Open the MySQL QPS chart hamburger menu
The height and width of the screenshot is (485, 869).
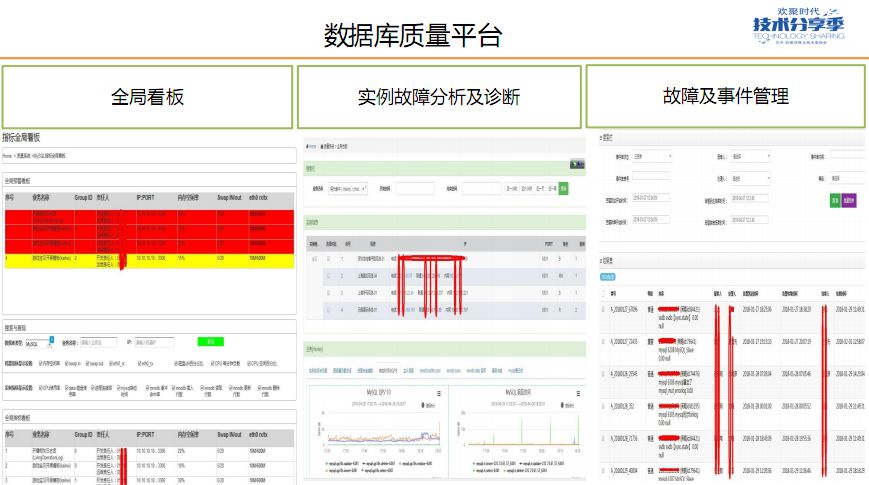[x=438, y=394]
